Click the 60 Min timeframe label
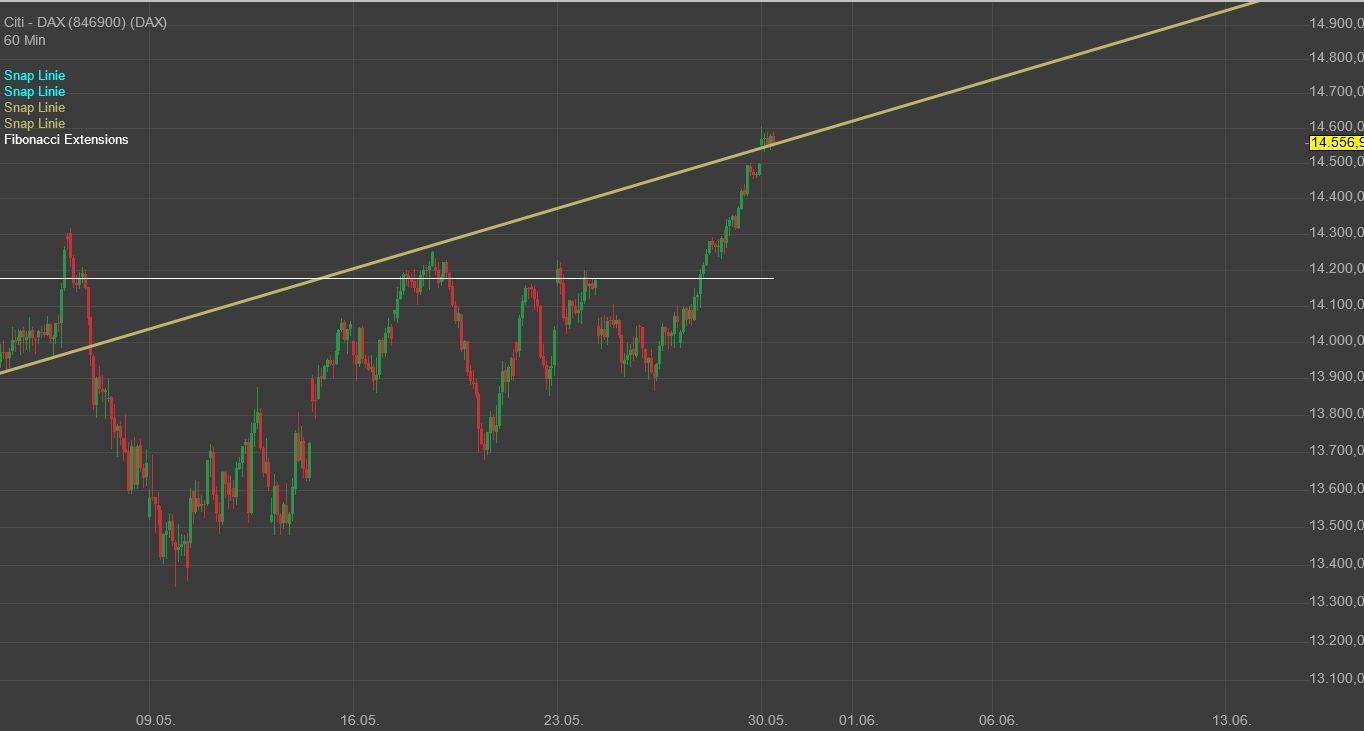This screenshot has width=1364, height=731. [x=25, y=40]
